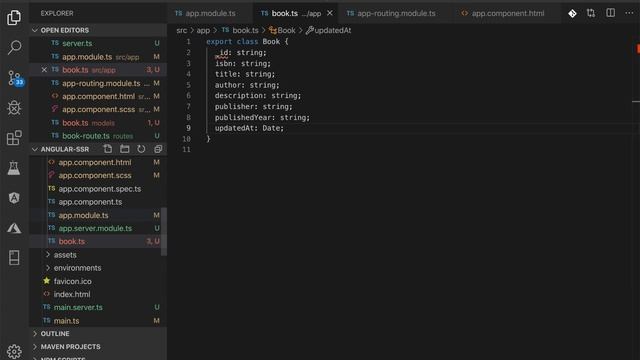The width and height of the screenshot is (640, 360).
Task: Open changes compare icon in editor toolbar
Action: [x=591, y=13]
